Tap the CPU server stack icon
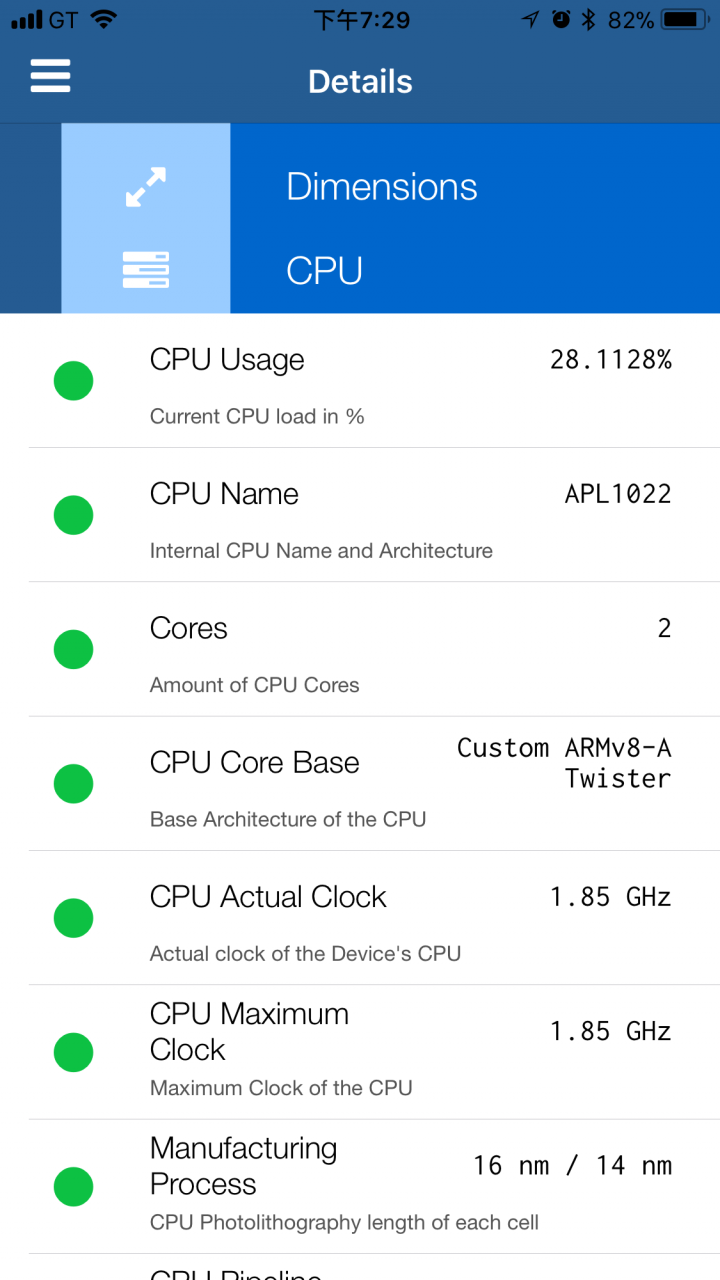This screenshot has height=1280, width=720. click(x=146, y=270)
